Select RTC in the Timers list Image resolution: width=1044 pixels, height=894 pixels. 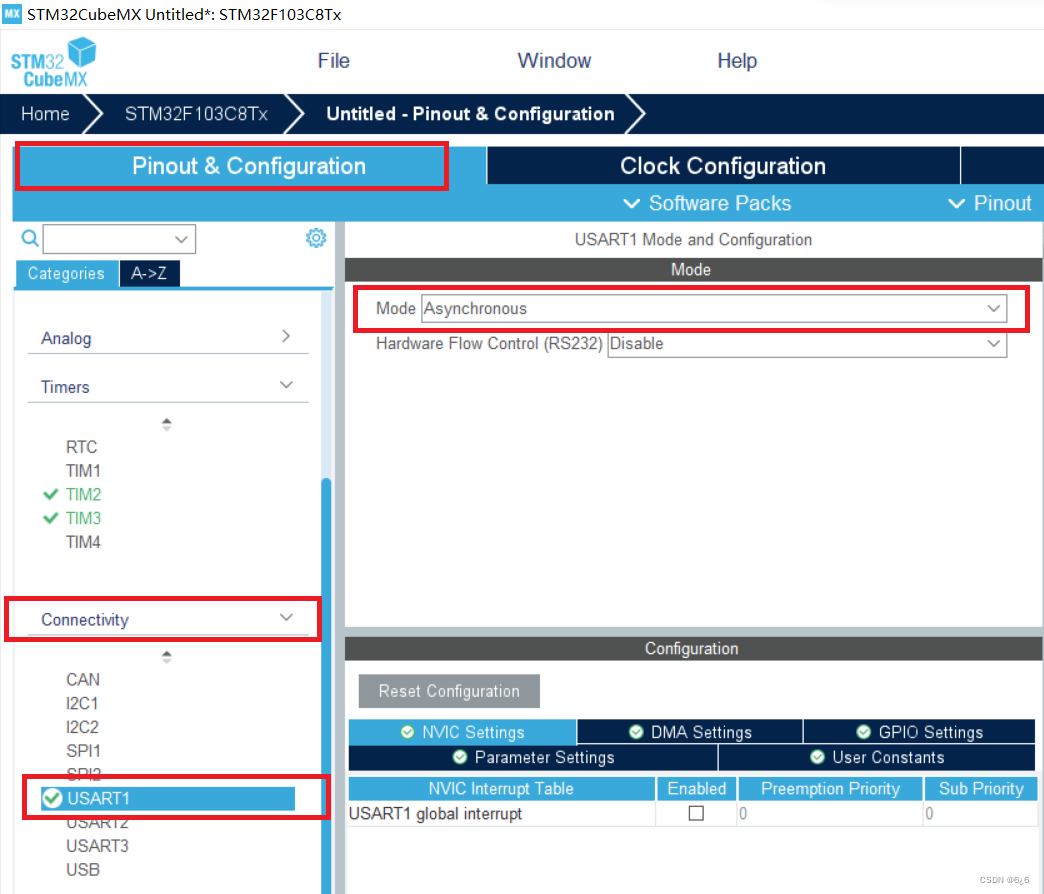point(81,447)
